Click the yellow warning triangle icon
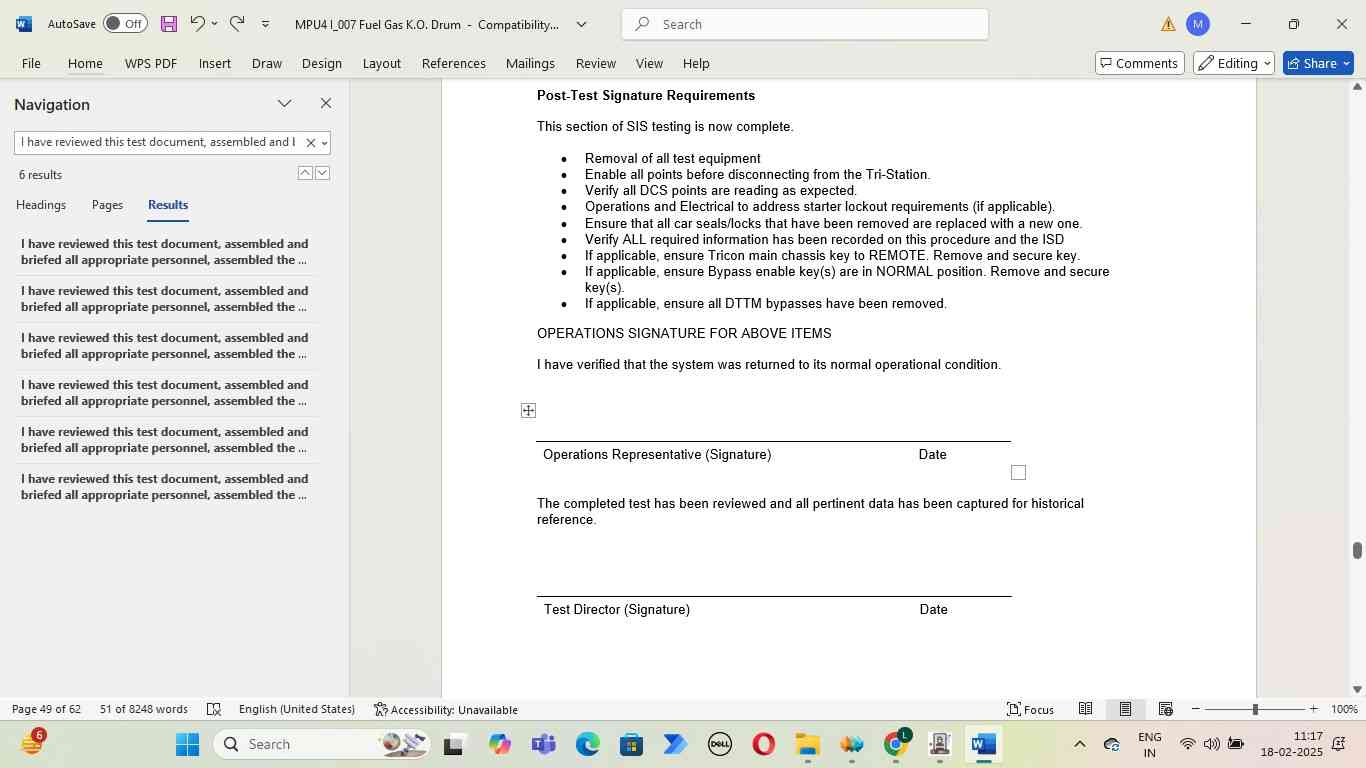The image size is (1366, 768). click(x=1168, y=24)
